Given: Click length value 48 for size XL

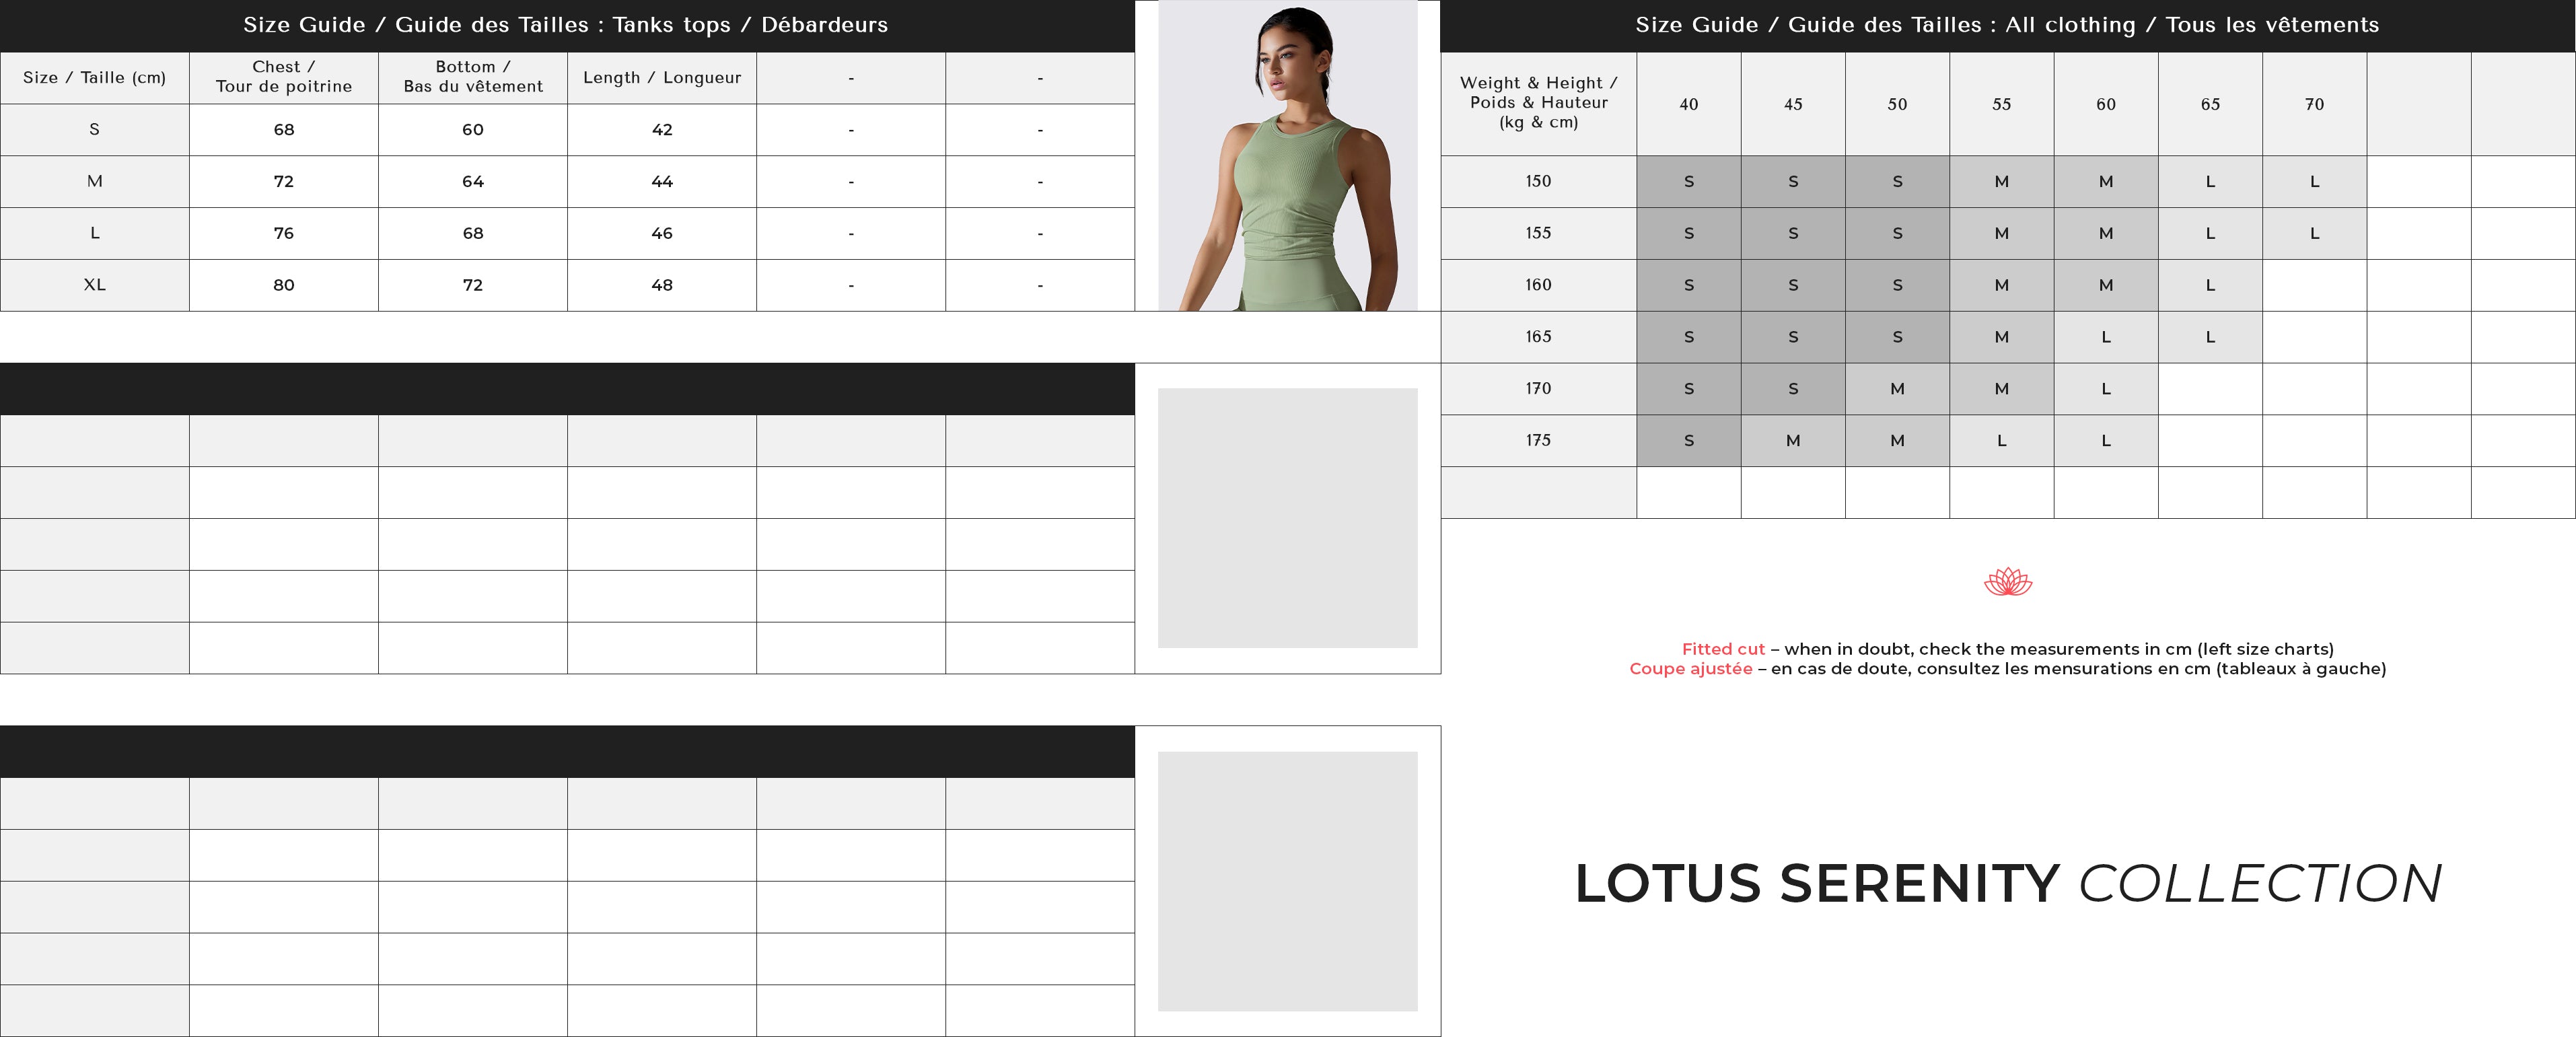Looking at the screenshot, I should pos(661,285).
